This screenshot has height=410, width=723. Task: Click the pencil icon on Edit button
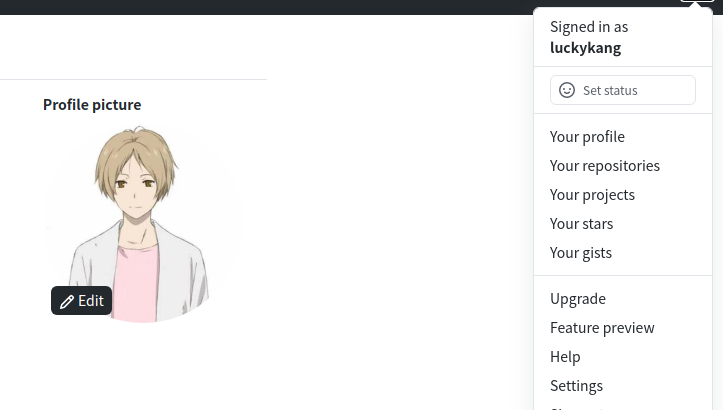pyautogui.click(x=67, y=302)
